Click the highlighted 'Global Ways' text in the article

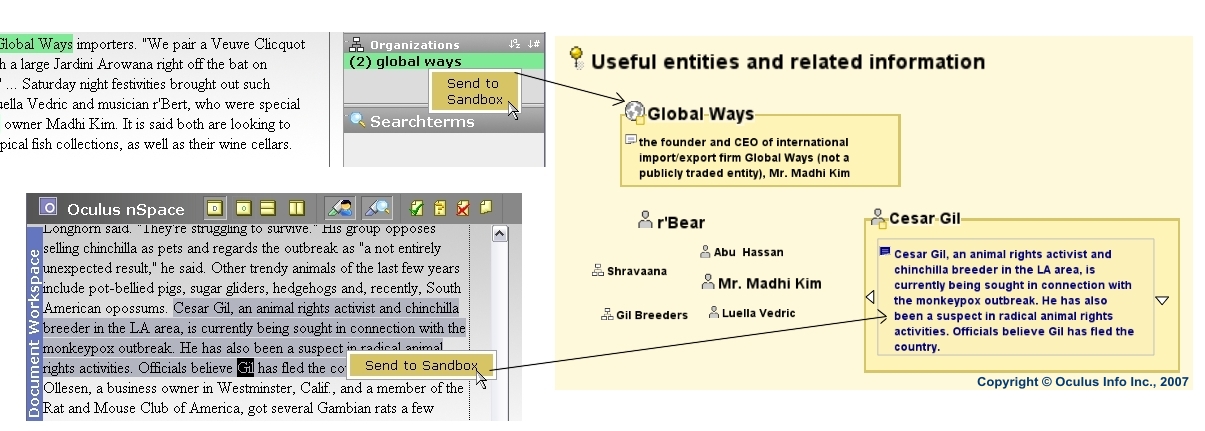[36, 44]
